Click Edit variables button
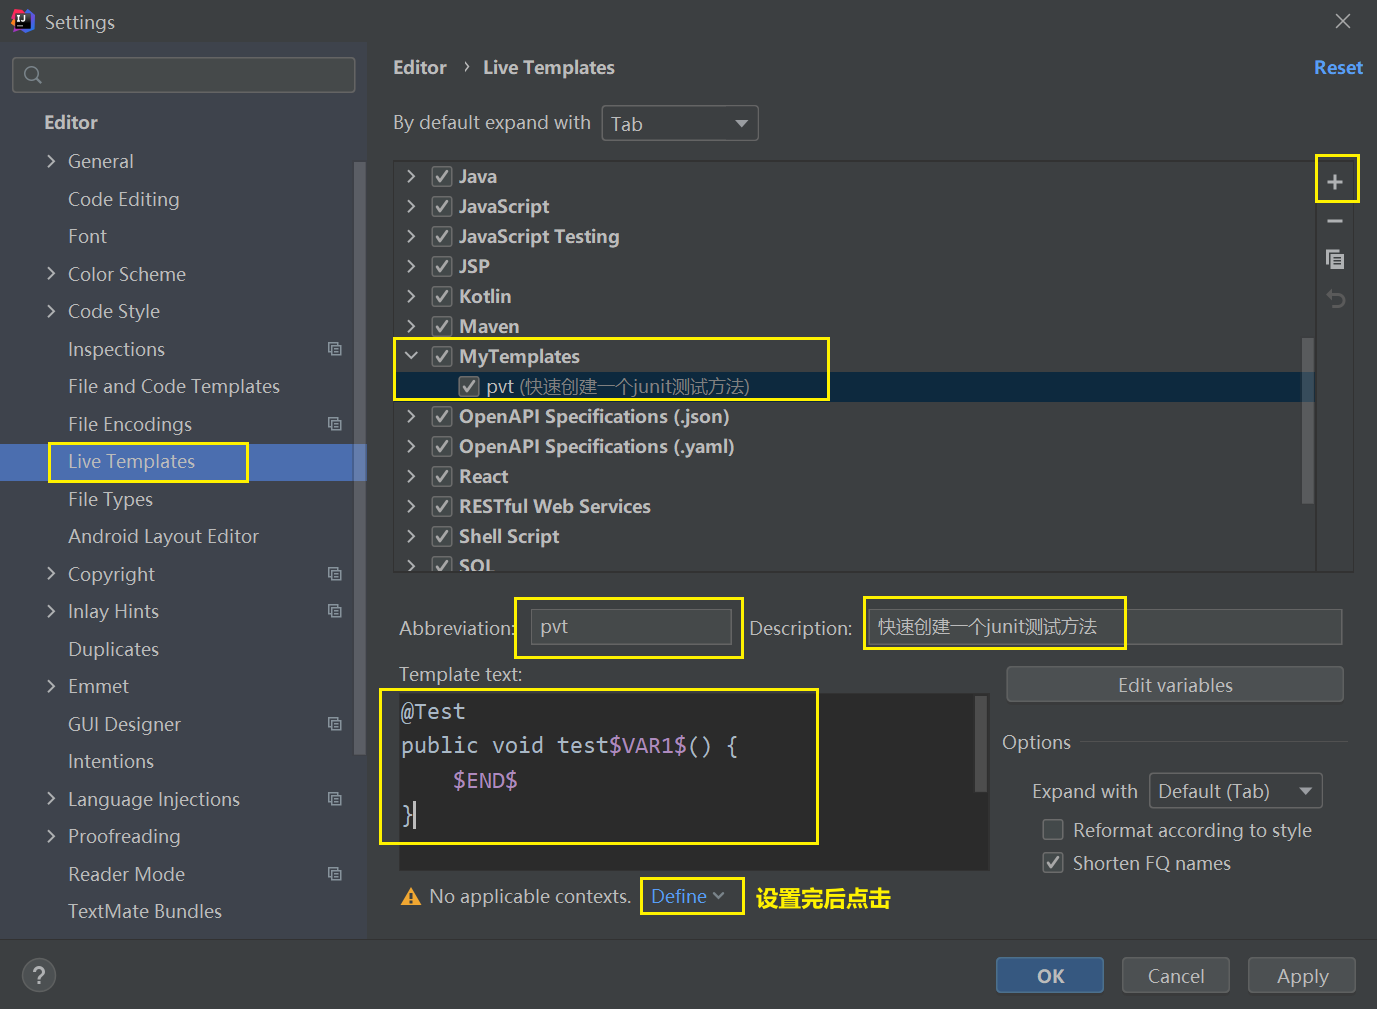The image size is (1377, 1009). (x=1175, y=685)
